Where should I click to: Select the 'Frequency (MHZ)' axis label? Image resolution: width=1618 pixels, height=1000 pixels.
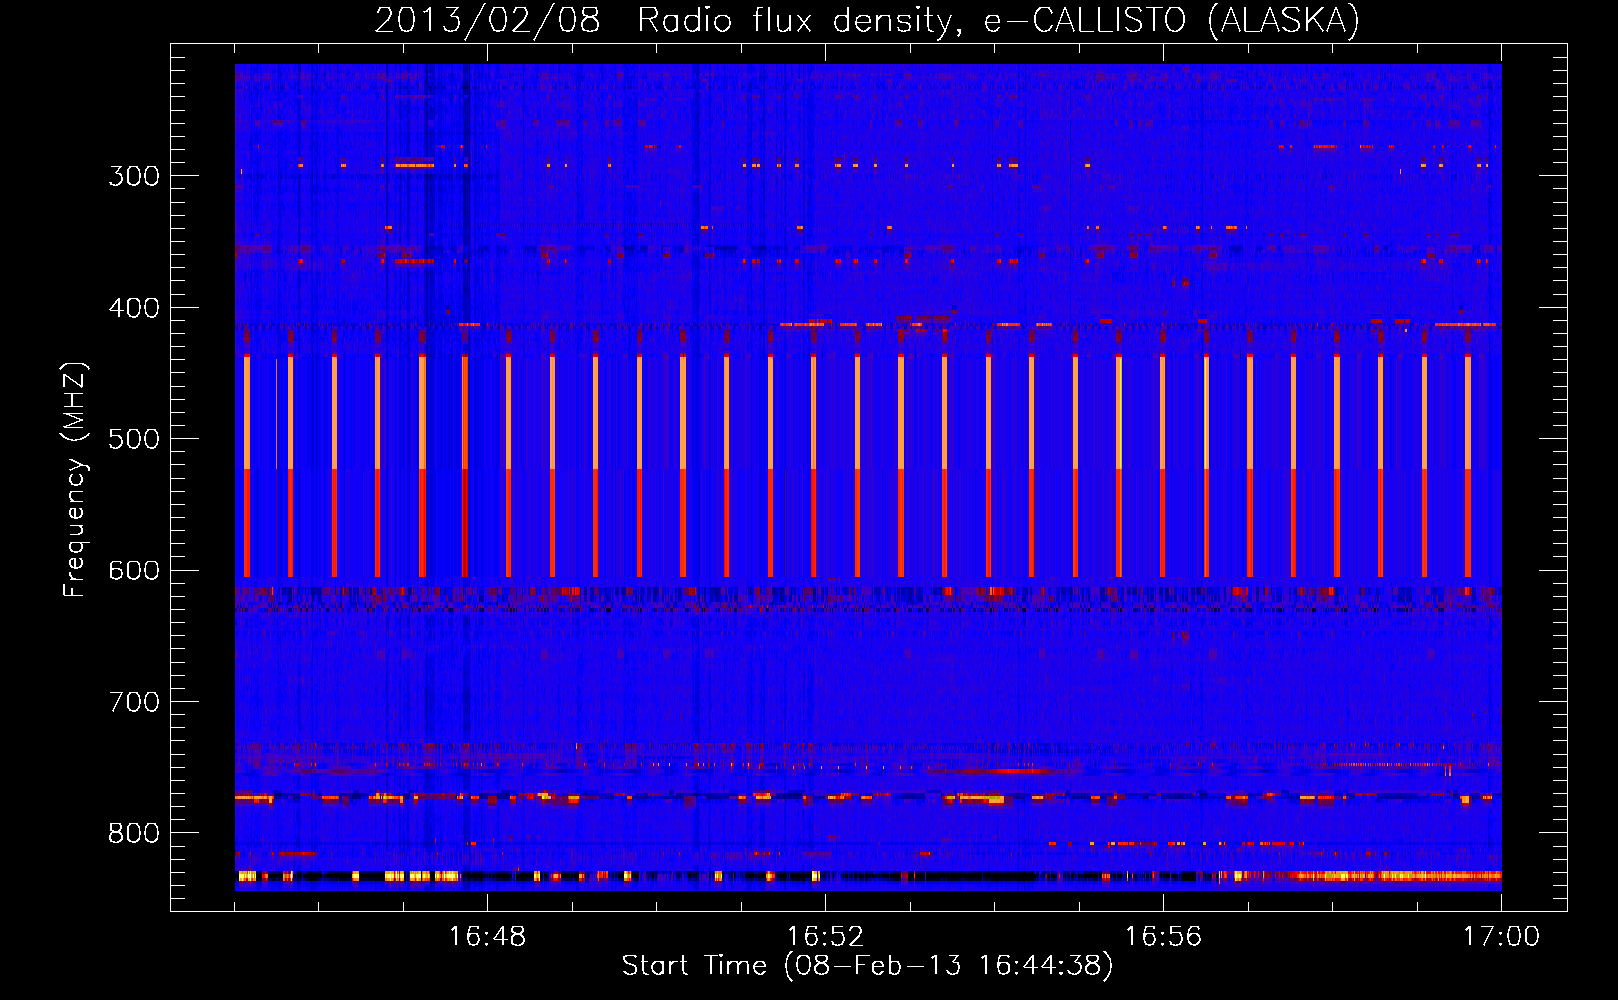[75, 479]
